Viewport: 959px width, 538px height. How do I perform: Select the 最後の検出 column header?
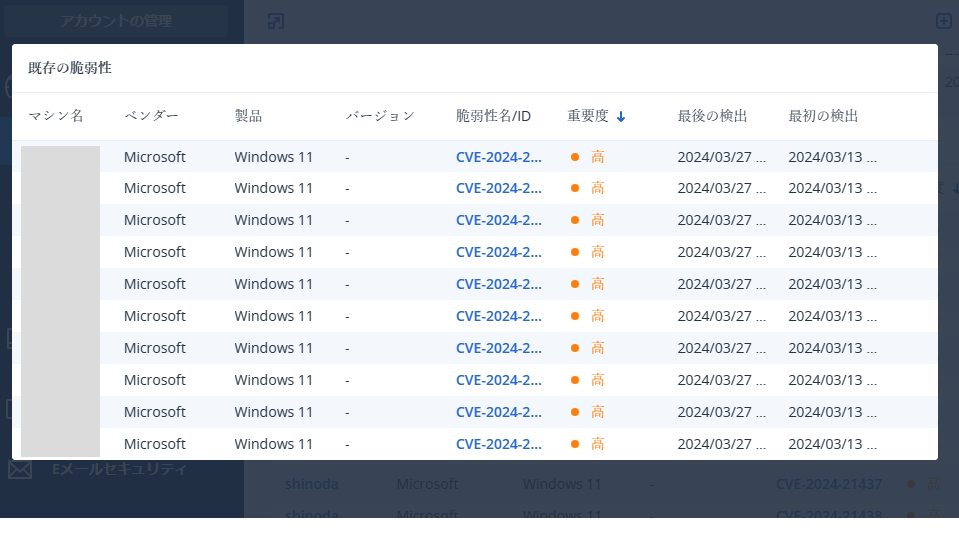point(713,116)
